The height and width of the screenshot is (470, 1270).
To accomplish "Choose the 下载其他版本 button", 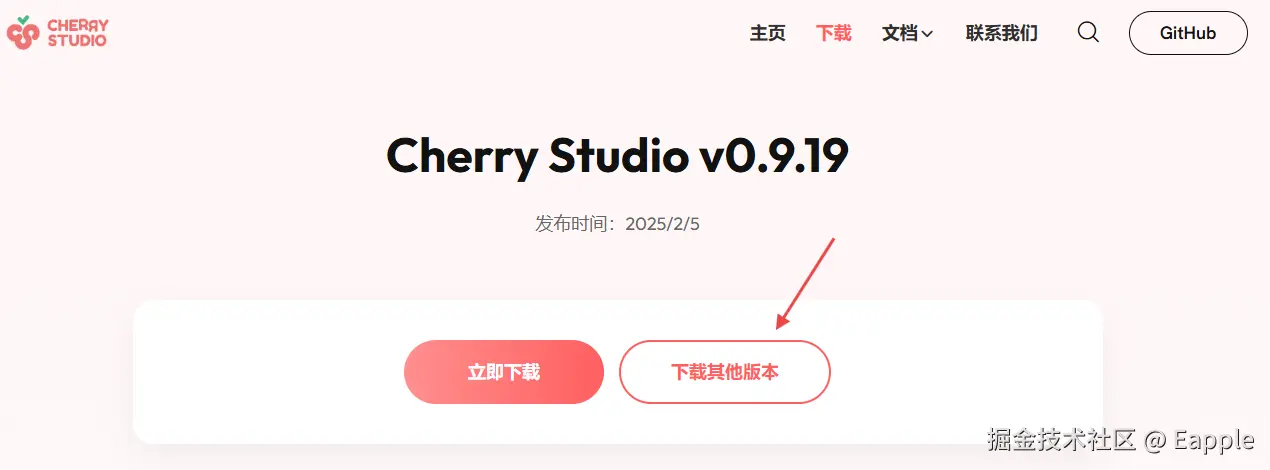I will (725, 372).
